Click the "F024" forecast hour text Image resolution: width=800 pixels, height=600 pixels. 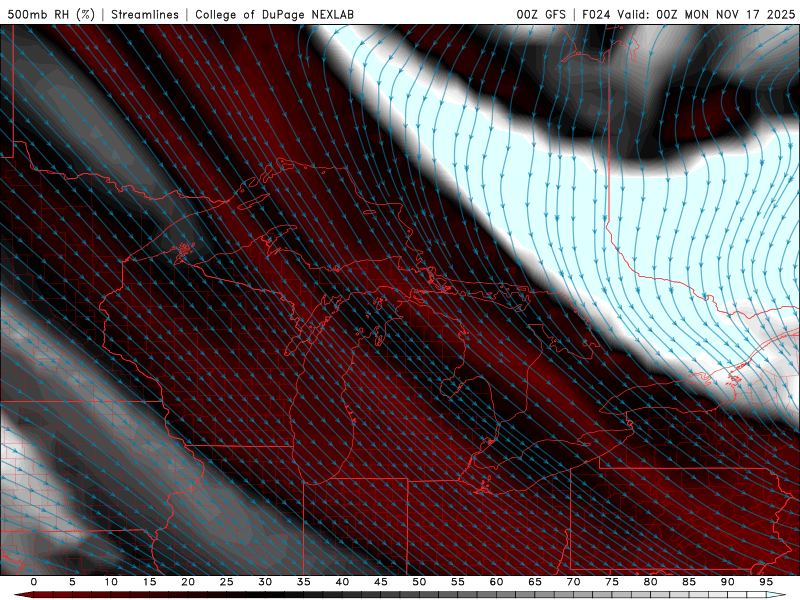pyautogui.click(x=596, y=14)
